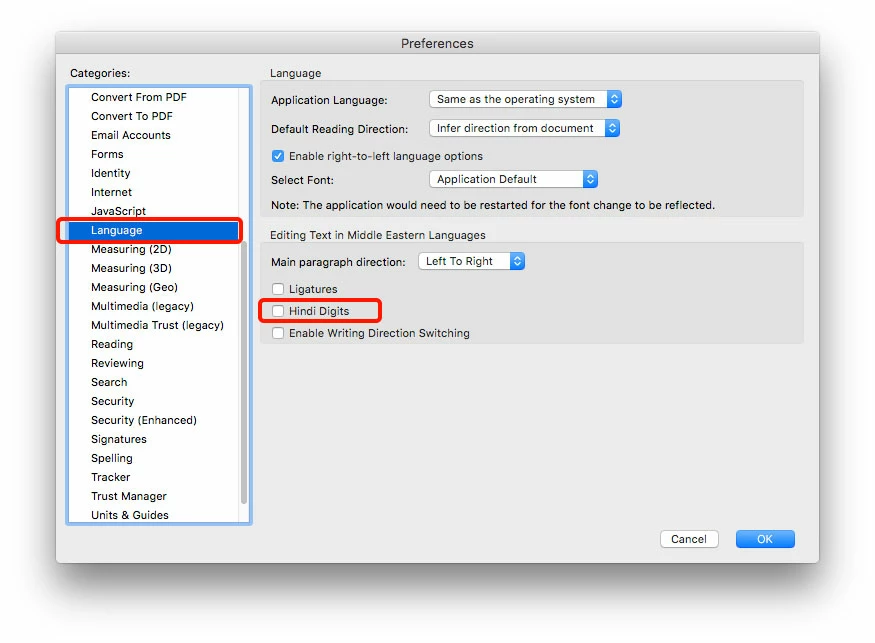Open Main paragraph direction dropdown
Screen dimensions: 875x643
pyautogui.click(x=472, y=261)
